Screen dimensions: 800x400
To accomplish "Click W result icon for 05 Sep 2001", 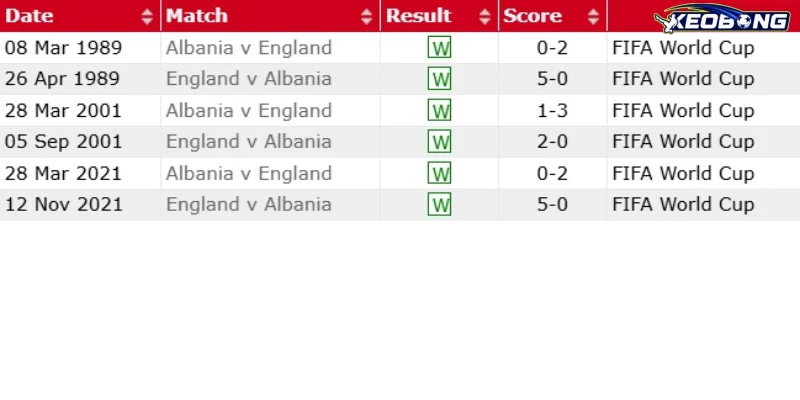I will point(439,142).
